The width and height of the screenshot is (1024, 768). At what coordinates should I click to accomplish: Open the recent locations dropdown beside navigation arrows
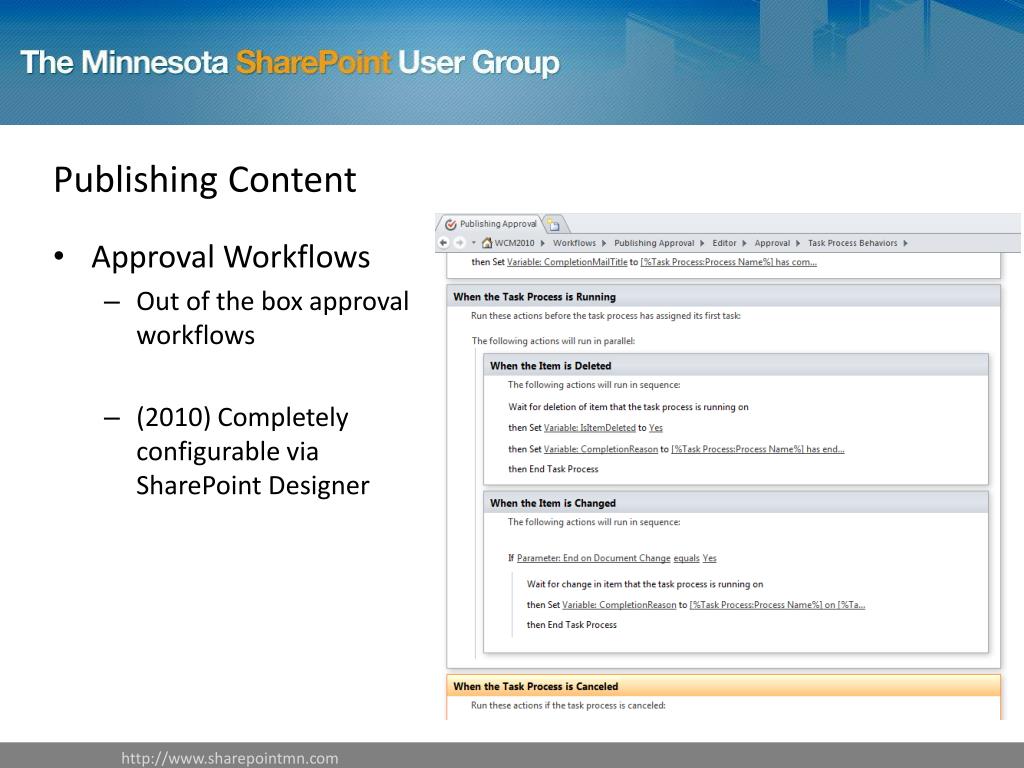473,243
